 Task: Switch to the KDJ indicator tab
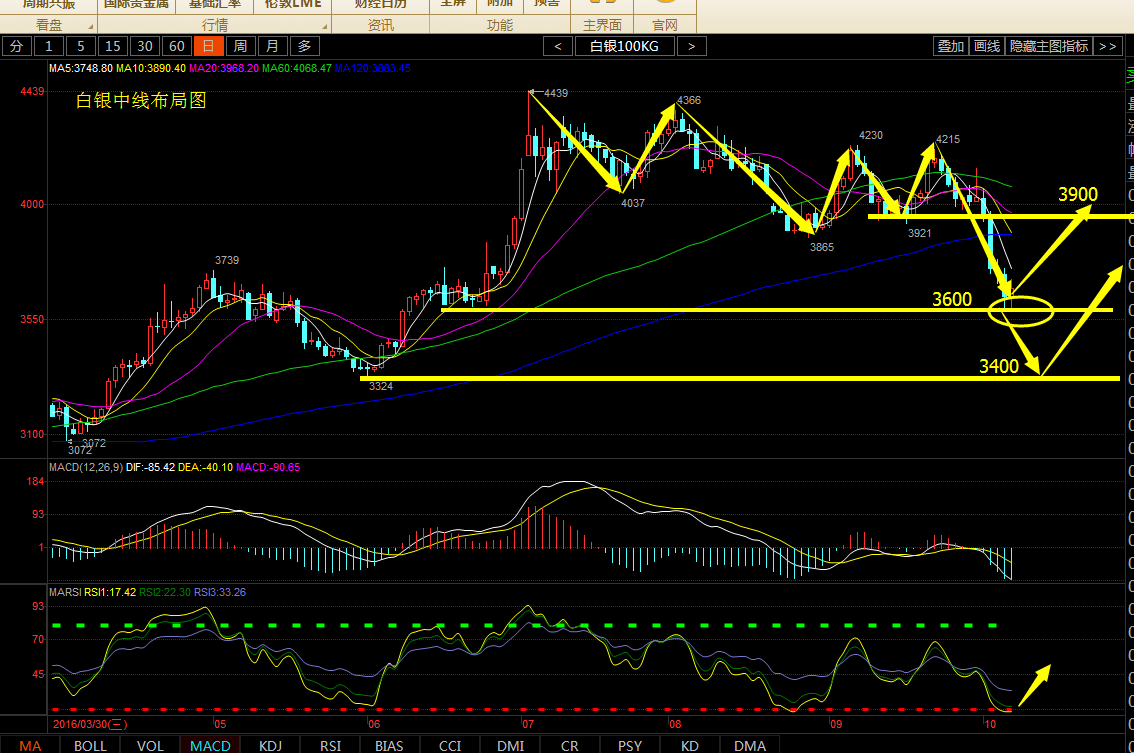pyautogui.click(x=270, y=745)
